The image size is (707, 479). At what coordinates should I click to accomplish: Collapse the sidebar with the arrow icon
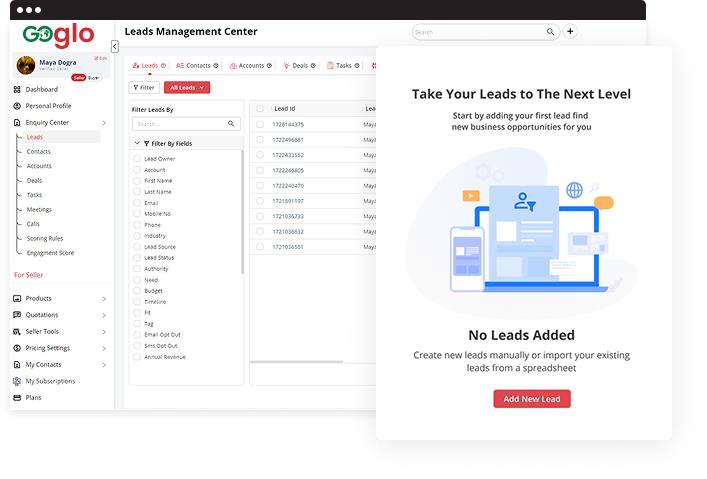(x=114, y=46)
